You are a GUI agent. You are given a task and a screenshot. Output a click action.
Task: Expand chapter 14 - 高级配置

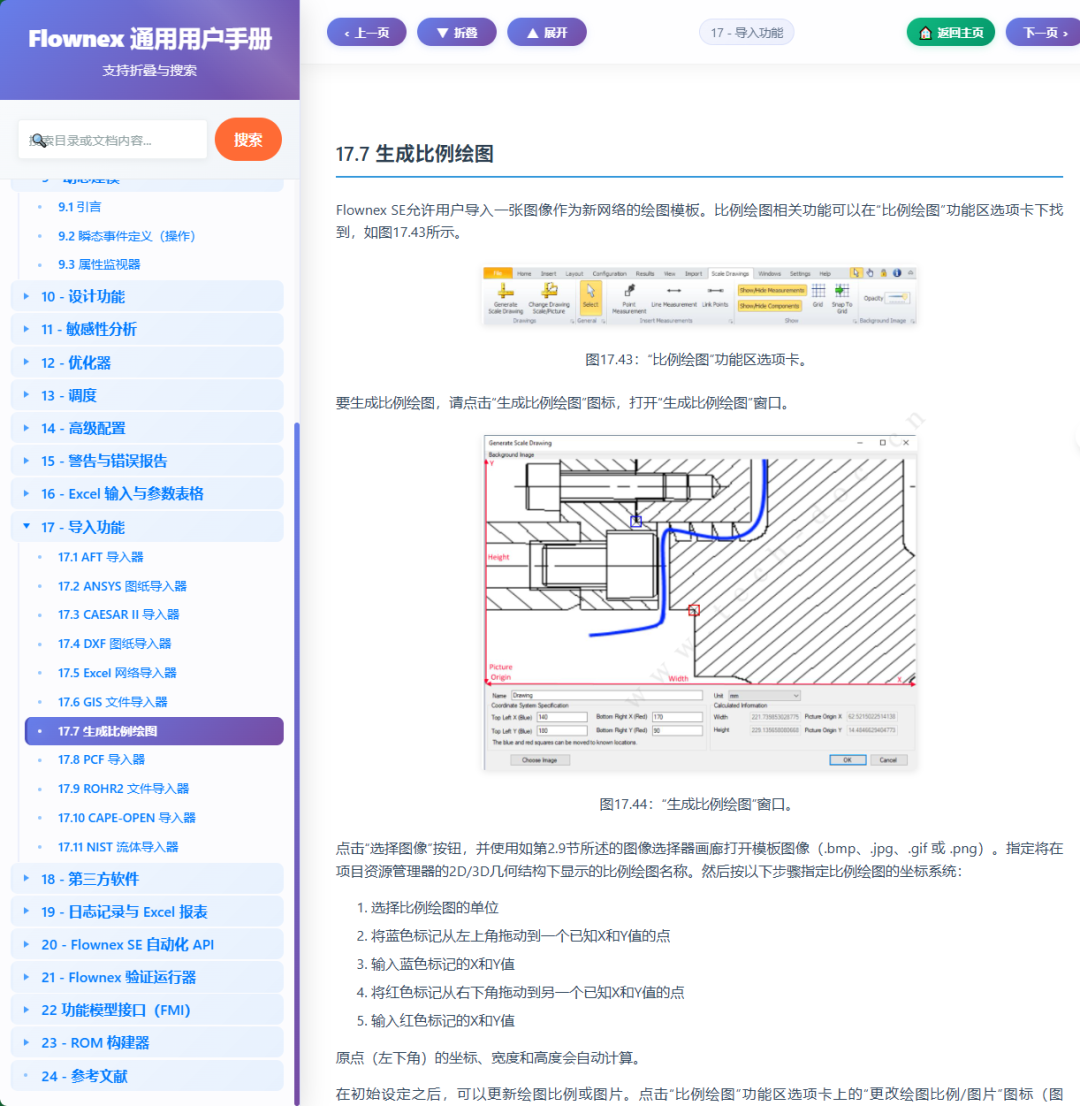click(147, 428)
